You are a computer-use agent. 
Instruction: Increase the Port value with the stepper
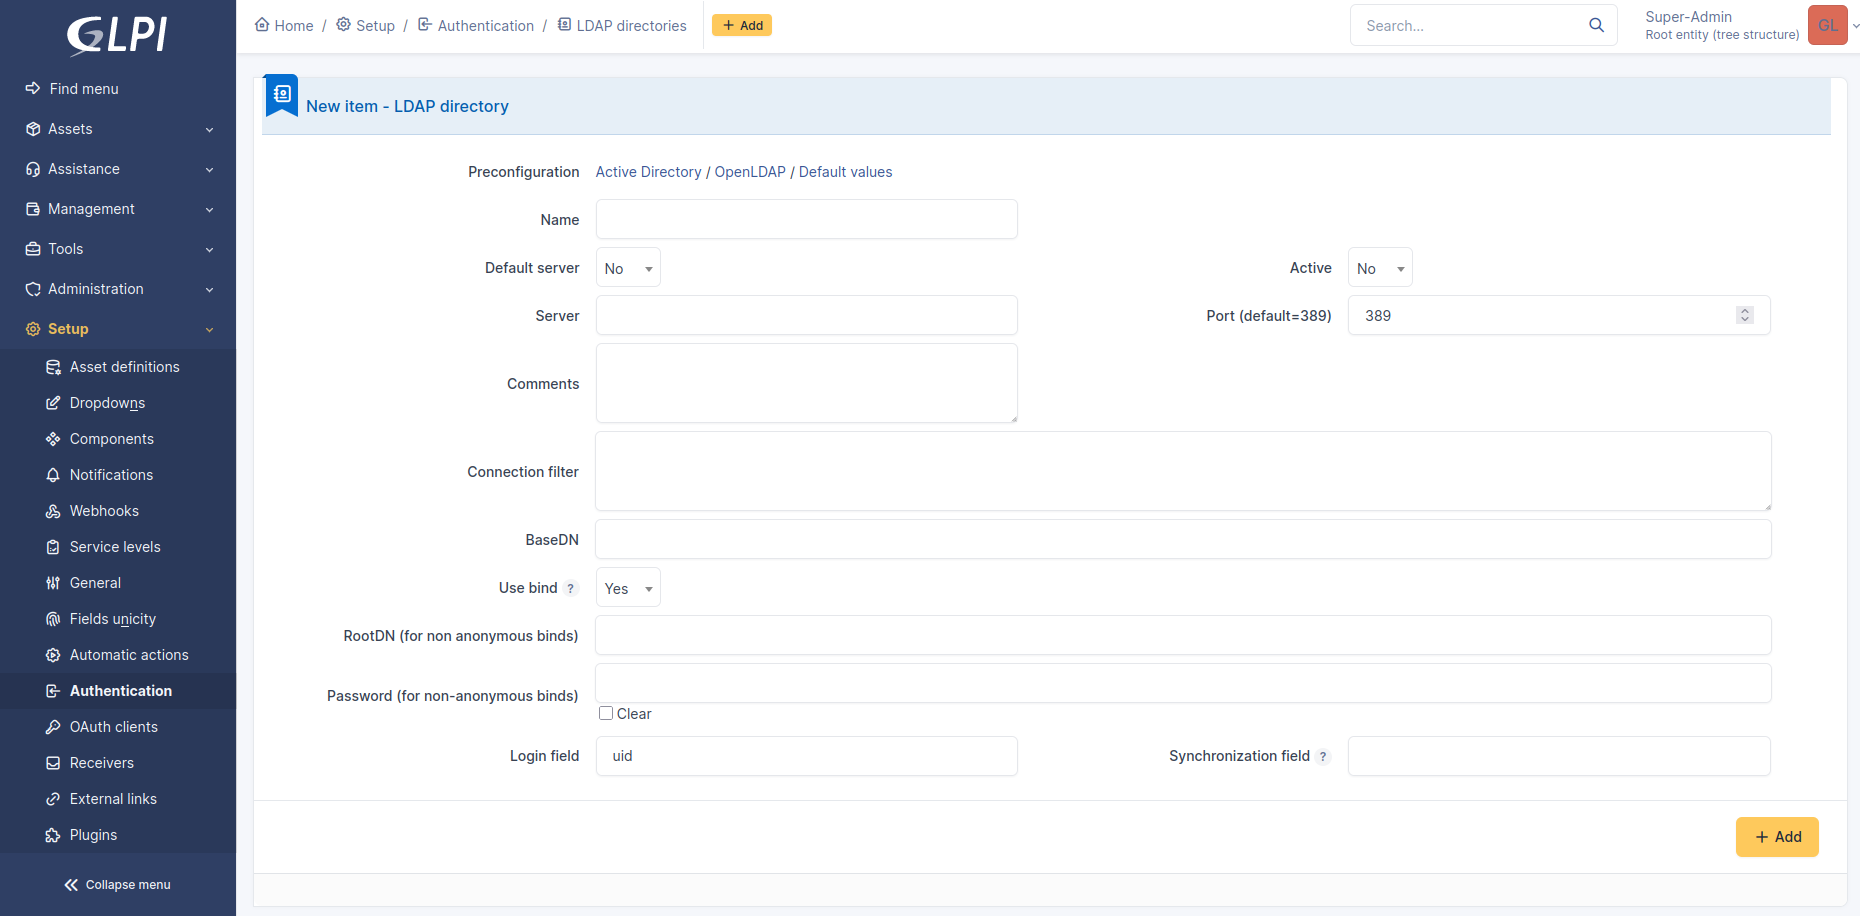click(x=1745, y=310)
